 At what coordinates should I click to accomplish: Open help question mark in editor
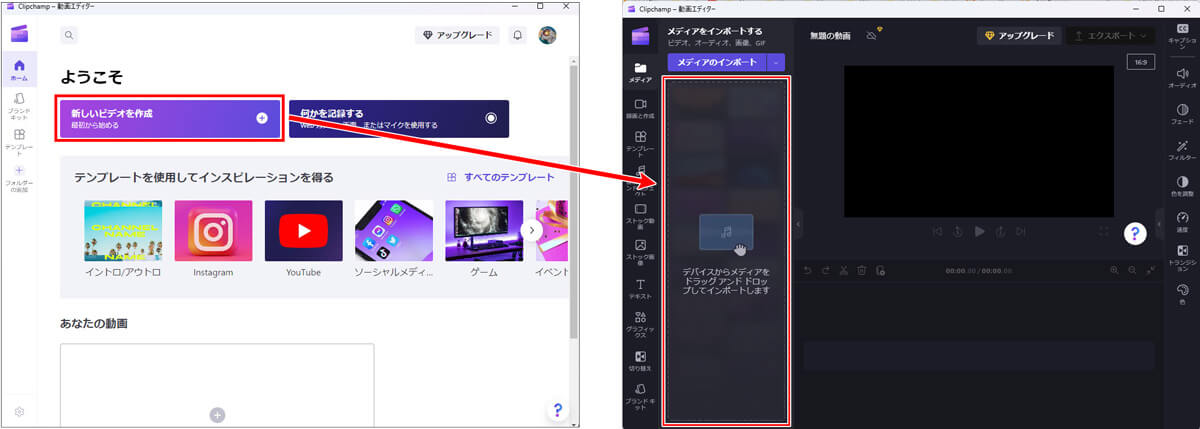point(1135,234)
